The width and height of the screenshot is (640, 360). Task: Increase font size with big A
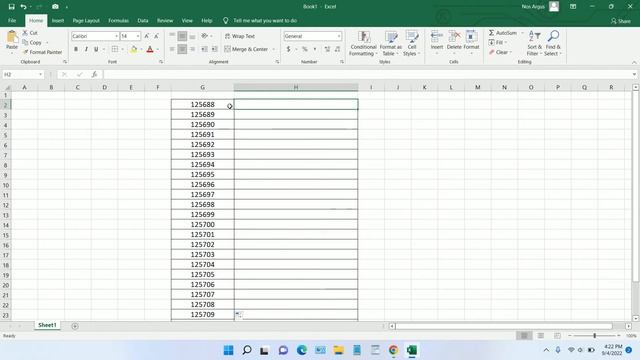147,36
